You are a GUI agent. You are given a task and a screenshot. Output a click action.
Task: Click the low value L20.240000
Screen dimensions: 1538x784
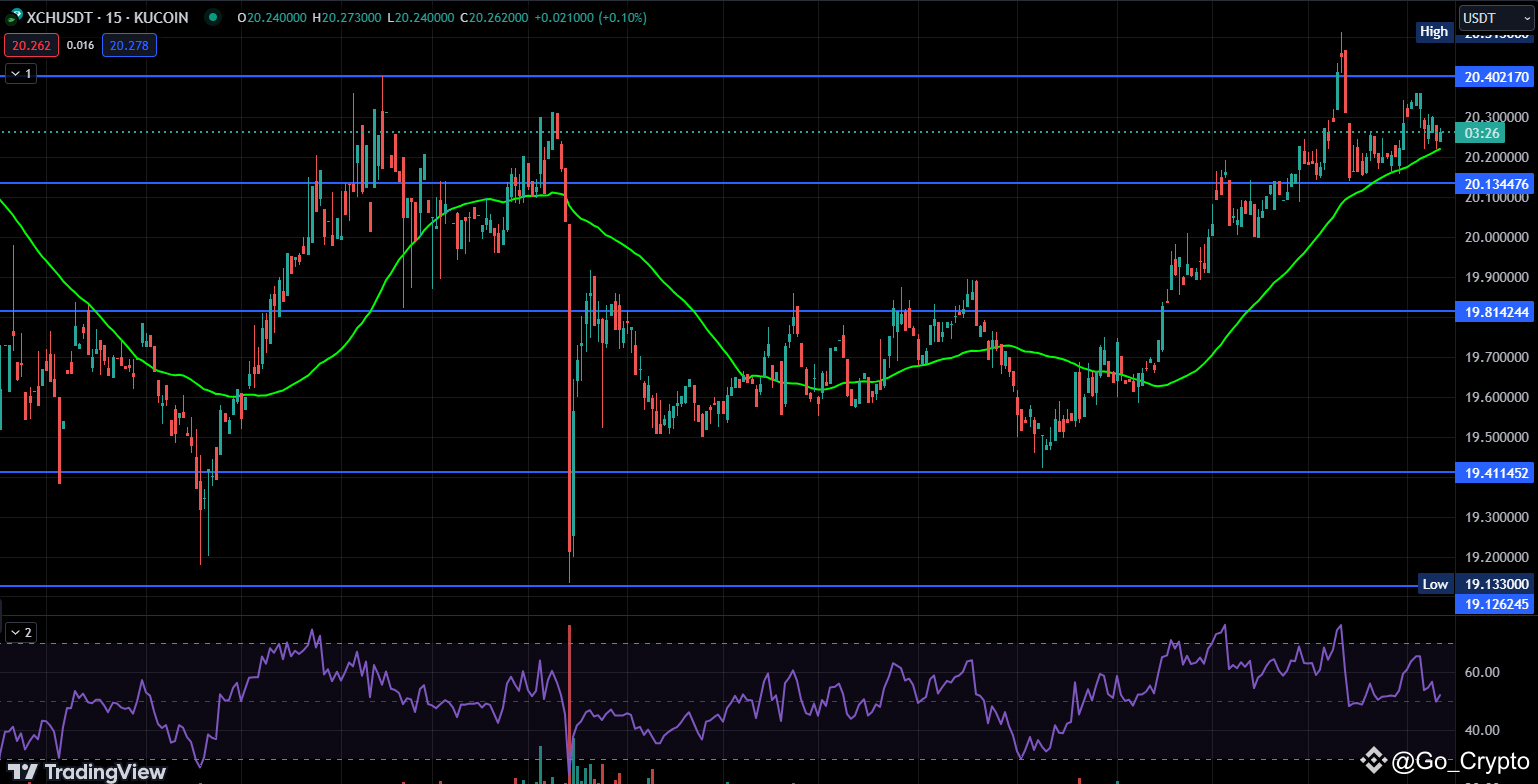pyautogui.click(x=420, y=18)
